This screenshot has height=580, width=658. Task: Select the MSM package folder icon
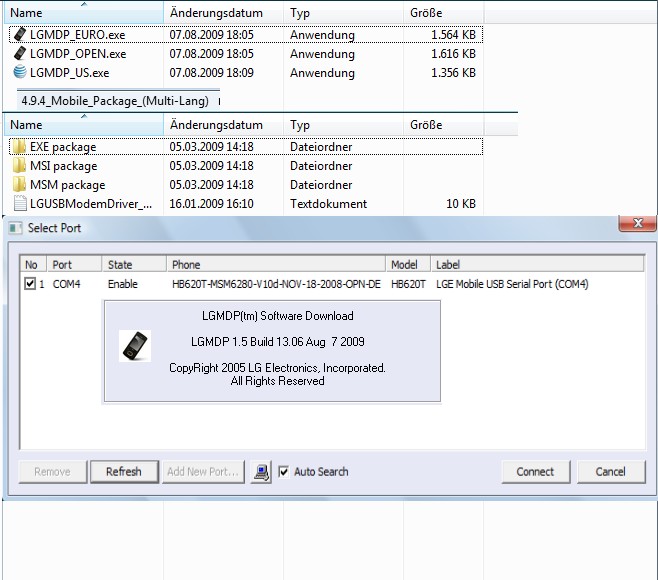[19, 184]
